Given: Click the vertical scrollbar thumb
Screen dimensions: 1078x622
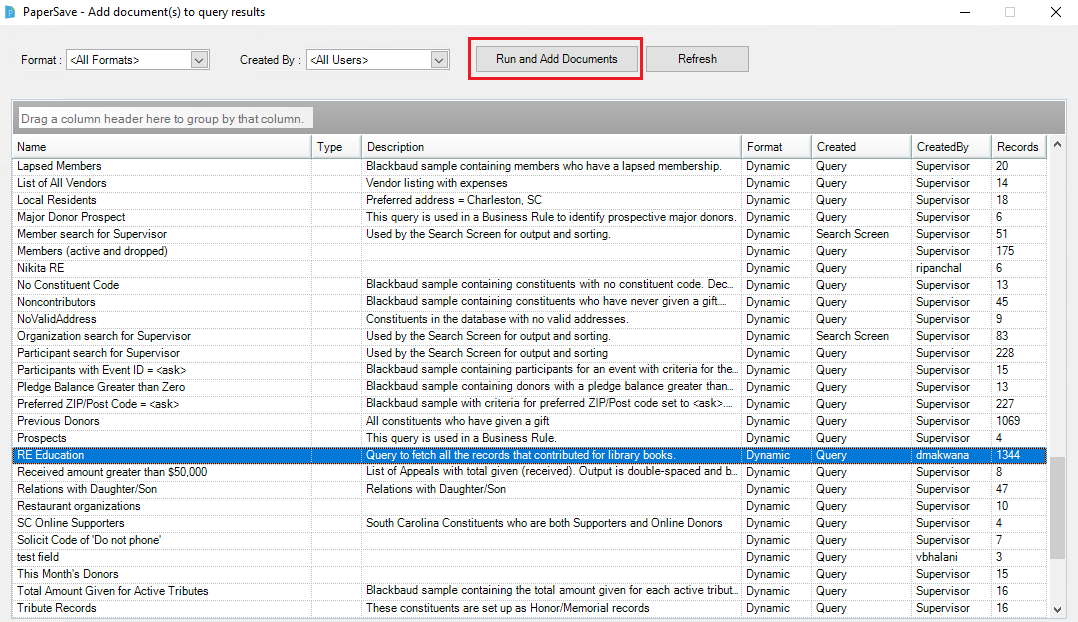Looking at the screenshot, I should tap(1058, 510).
